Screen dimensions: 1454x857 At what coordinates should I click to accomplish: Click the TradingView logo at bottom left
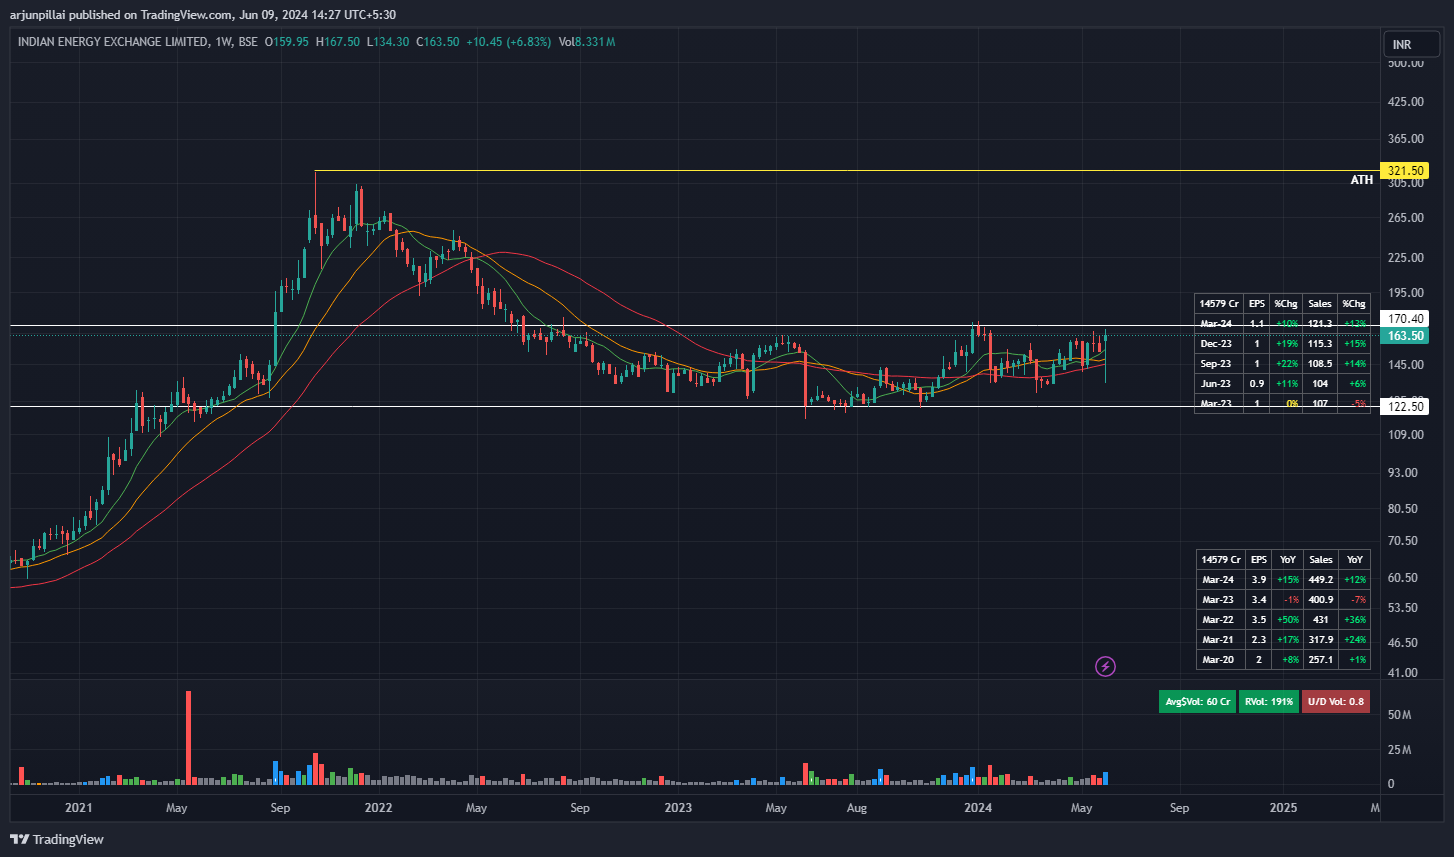(57, 839)
